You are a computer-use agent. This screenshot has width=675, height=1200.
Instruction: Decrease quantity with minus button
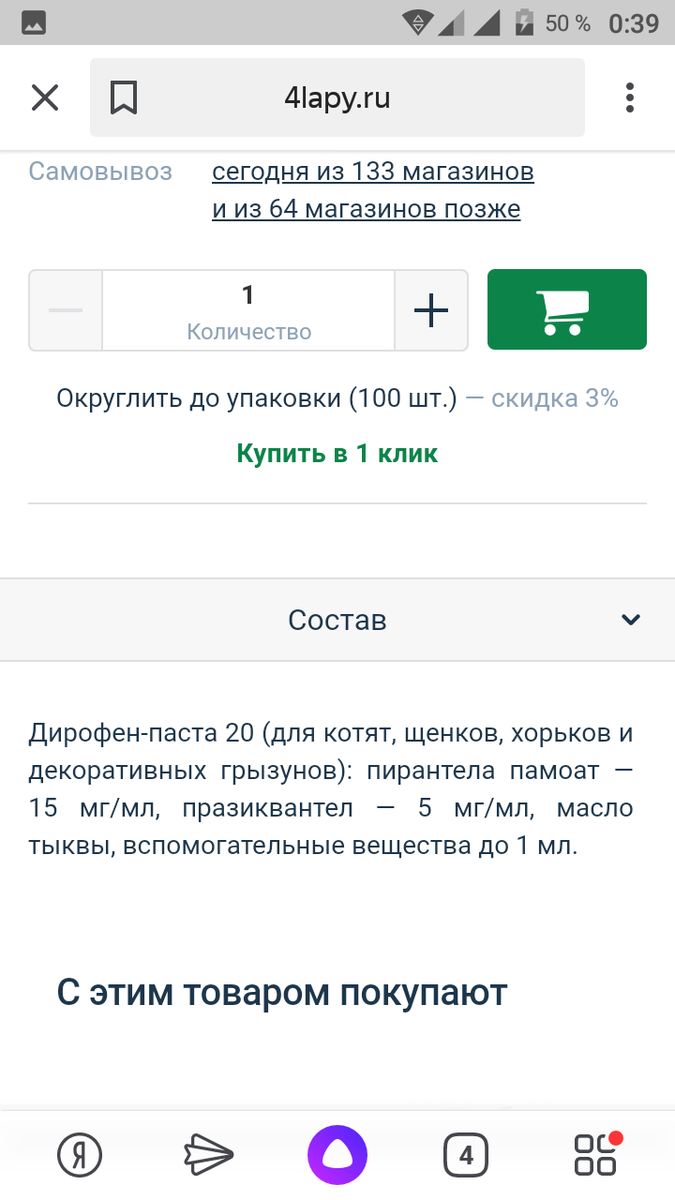(x=66, y=310)
